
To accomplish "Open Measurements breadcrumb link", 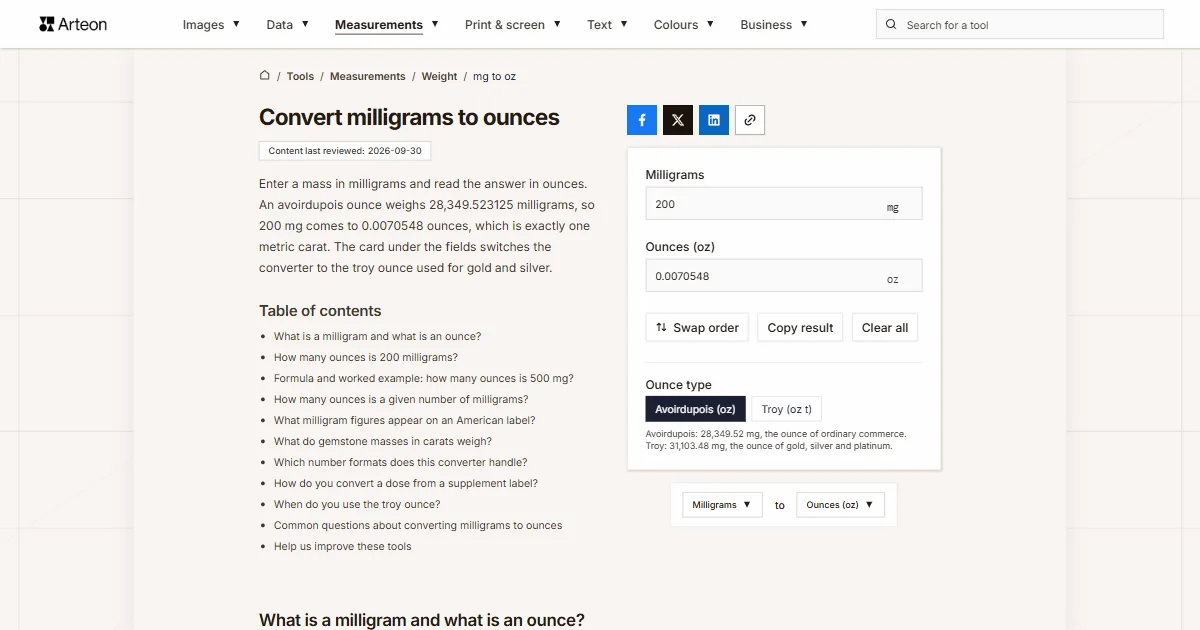I will pos(368,76).
